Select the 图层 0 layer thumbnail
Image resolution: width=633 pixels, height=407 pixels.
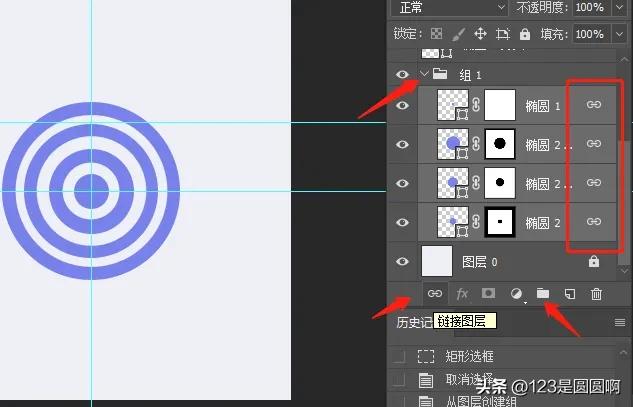coord(437,261)
